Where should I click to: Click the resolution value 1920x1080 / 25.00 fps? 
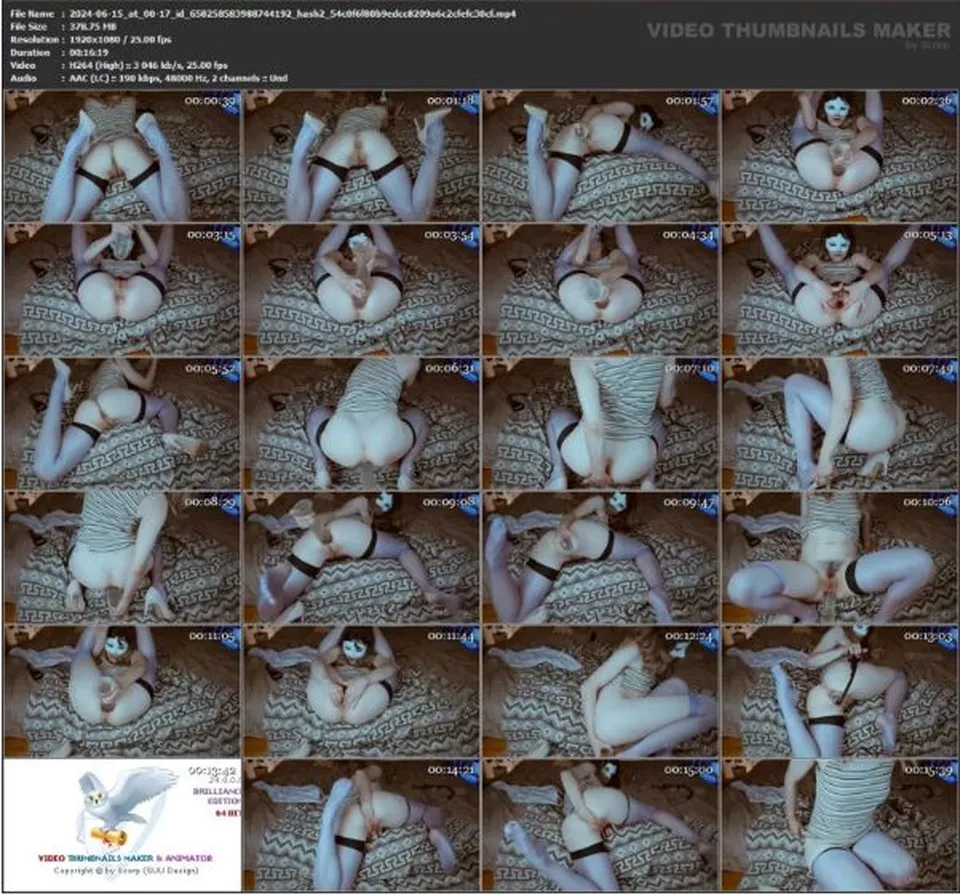tap(120, 39)
